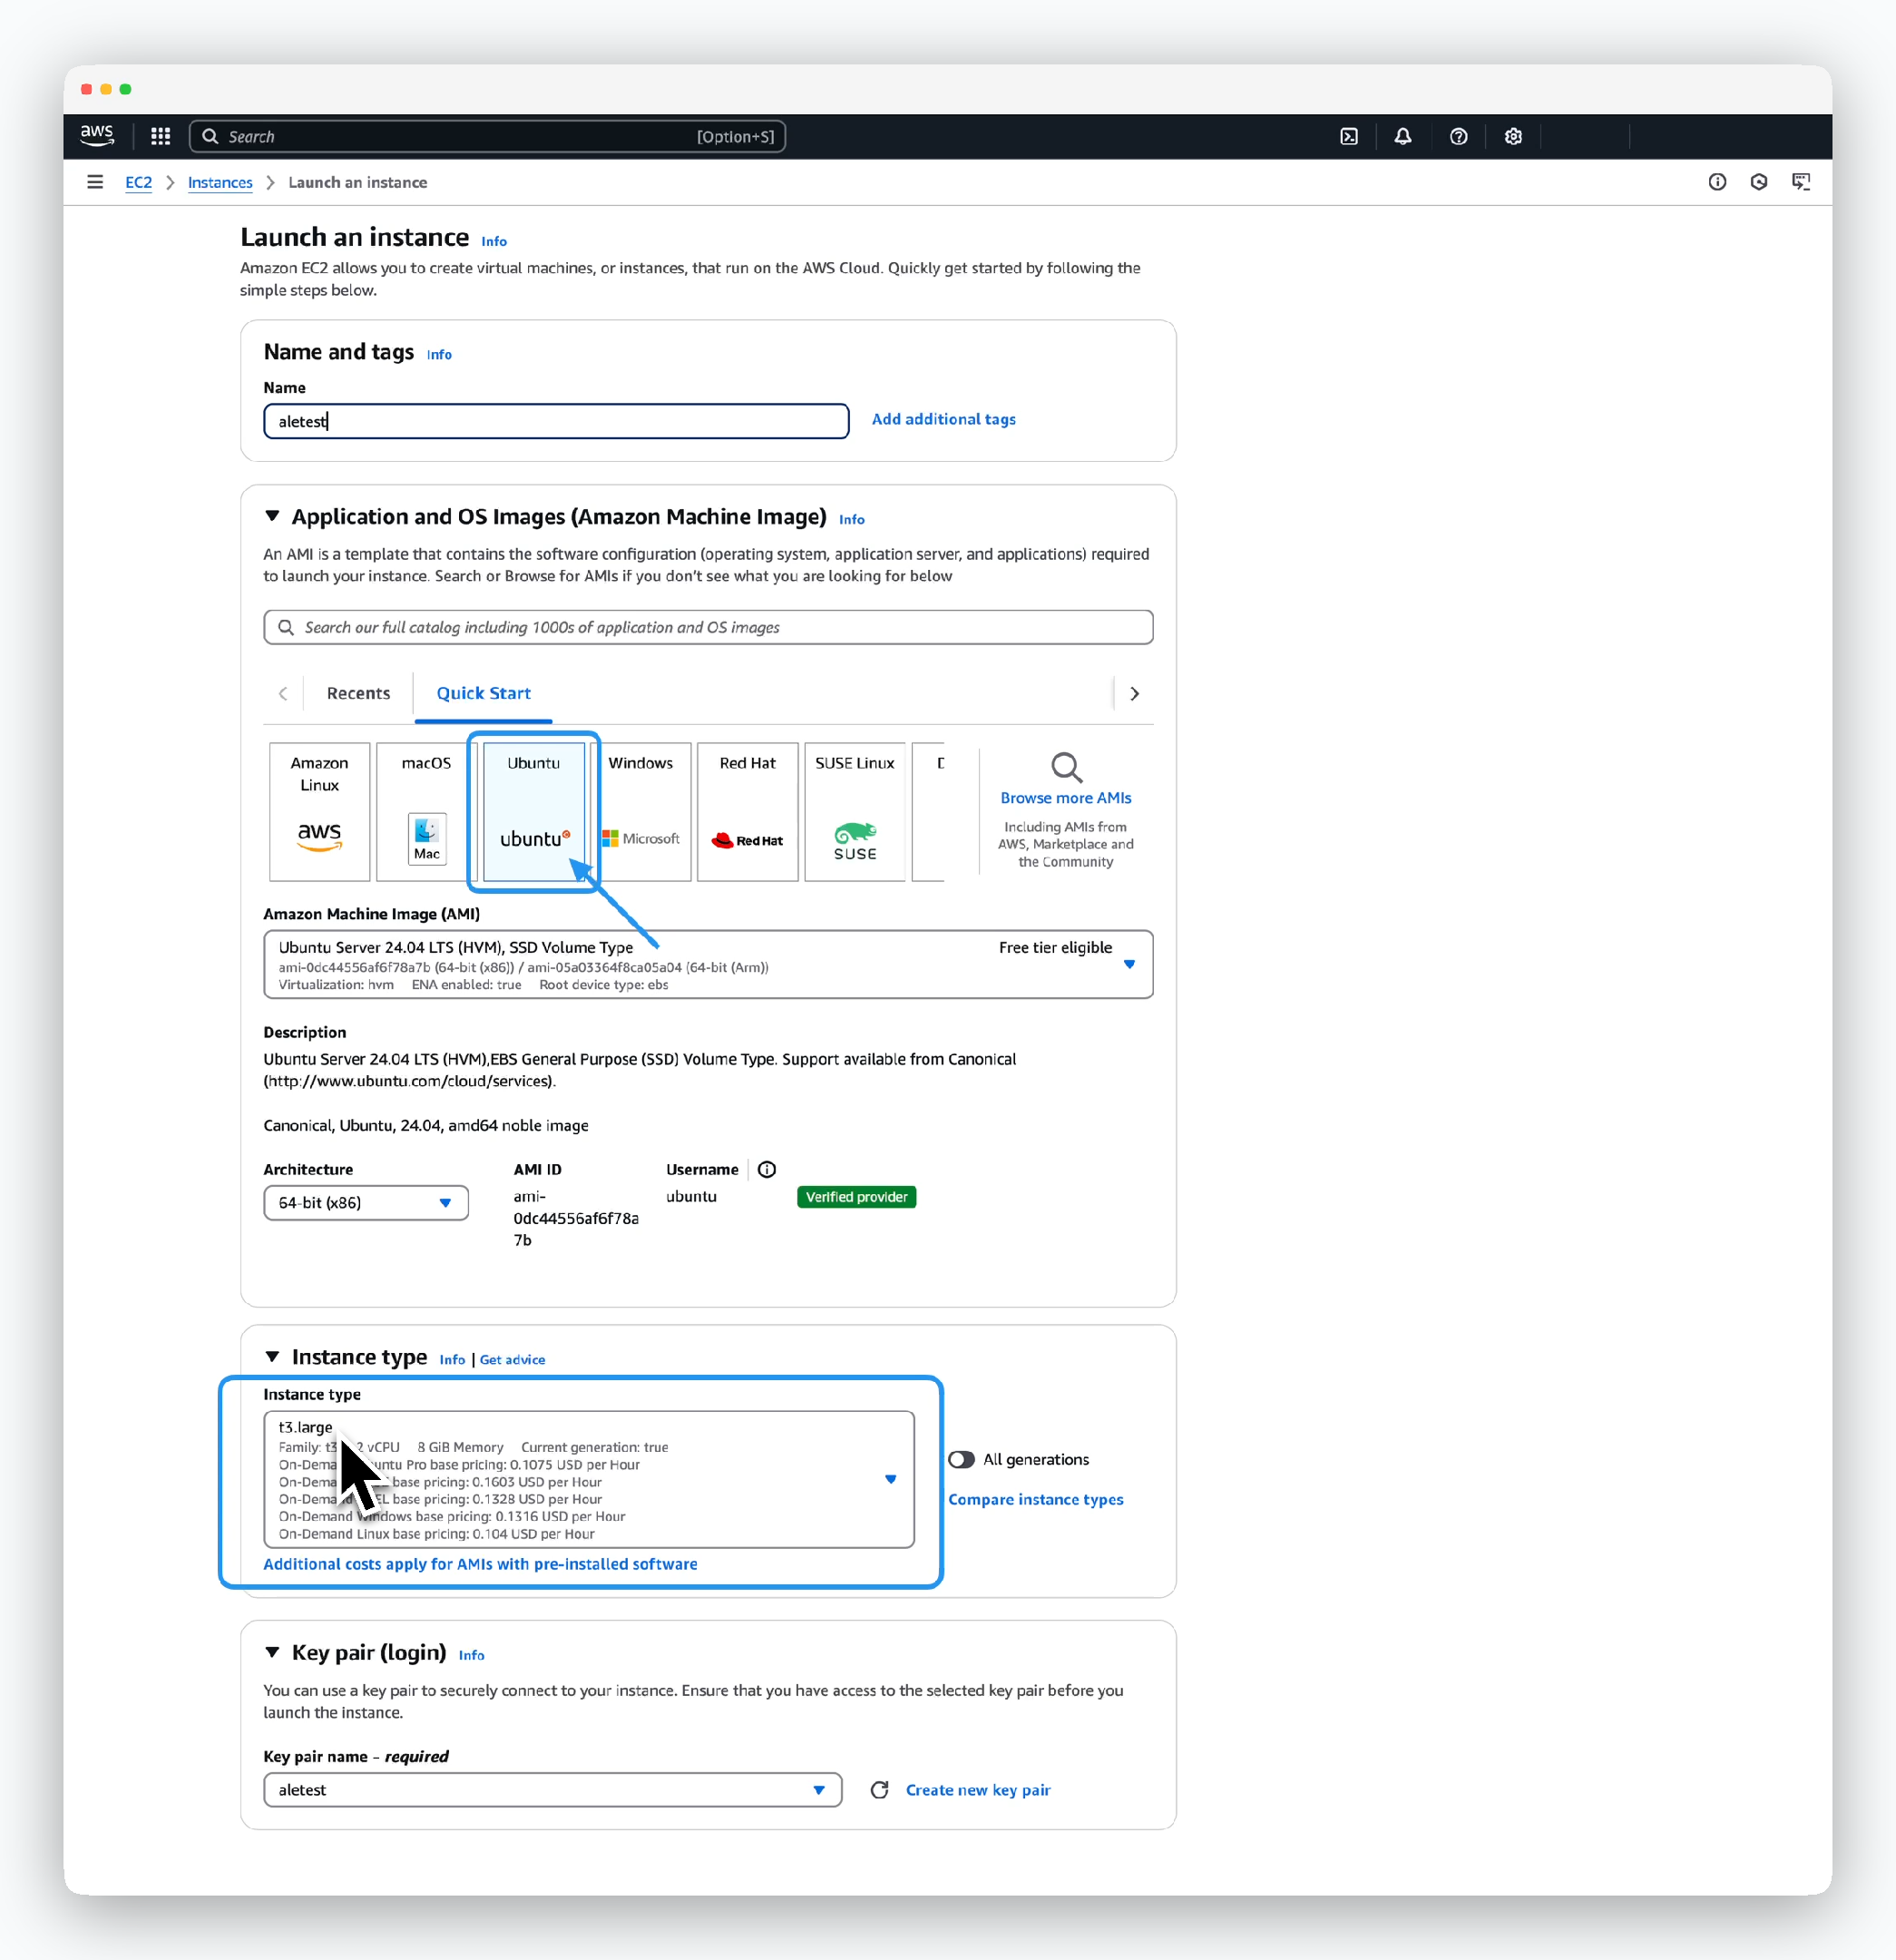Open the Ubuntu Server 24.04 AMI dropdown
The image size is (1896, 1960).
[708, 964]
